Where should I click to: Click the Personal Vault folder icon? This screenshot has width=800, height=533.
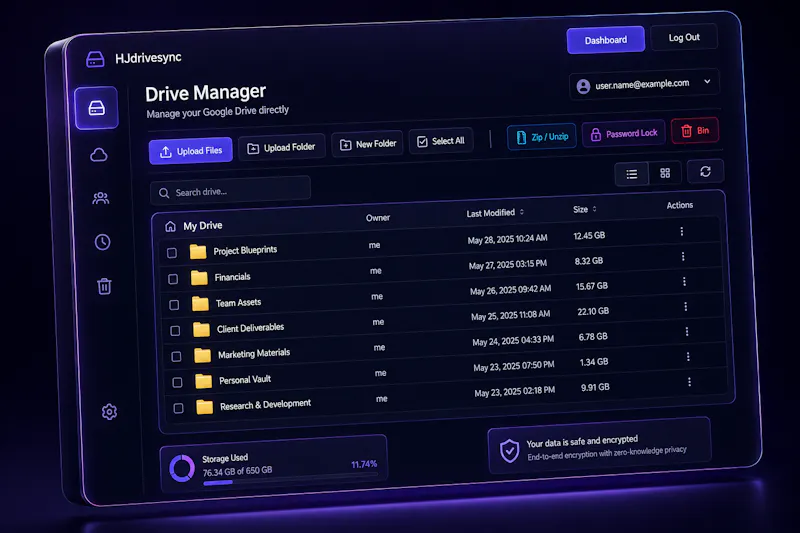204,381
